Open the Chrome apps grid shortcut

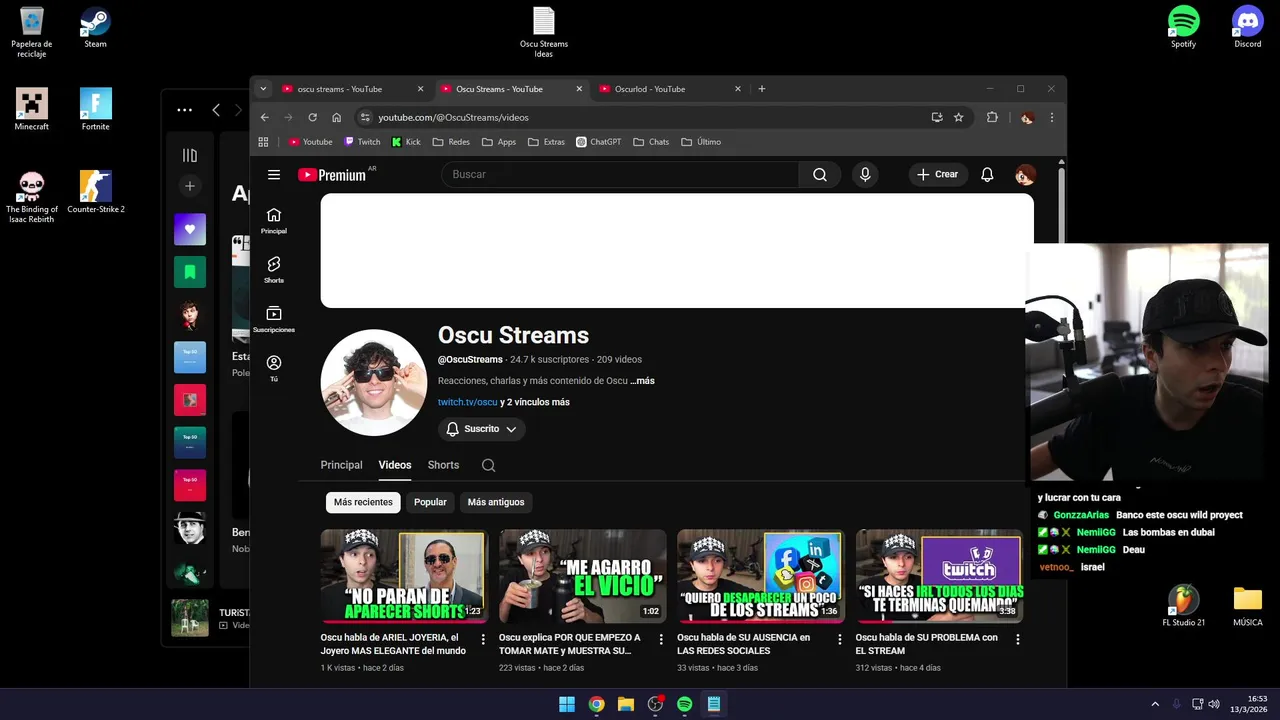pos(264,142)
